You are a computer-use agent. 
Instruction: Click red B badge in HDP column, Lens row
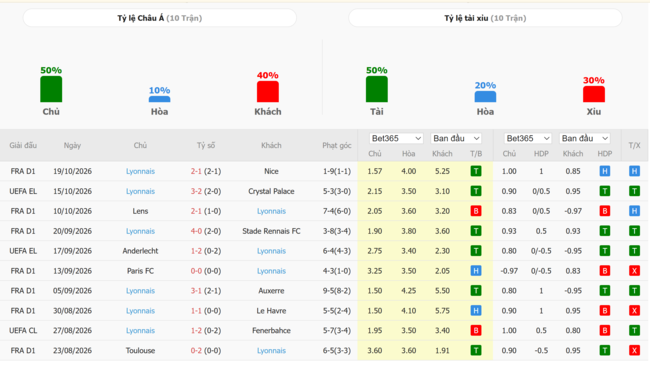click(605, 211)
